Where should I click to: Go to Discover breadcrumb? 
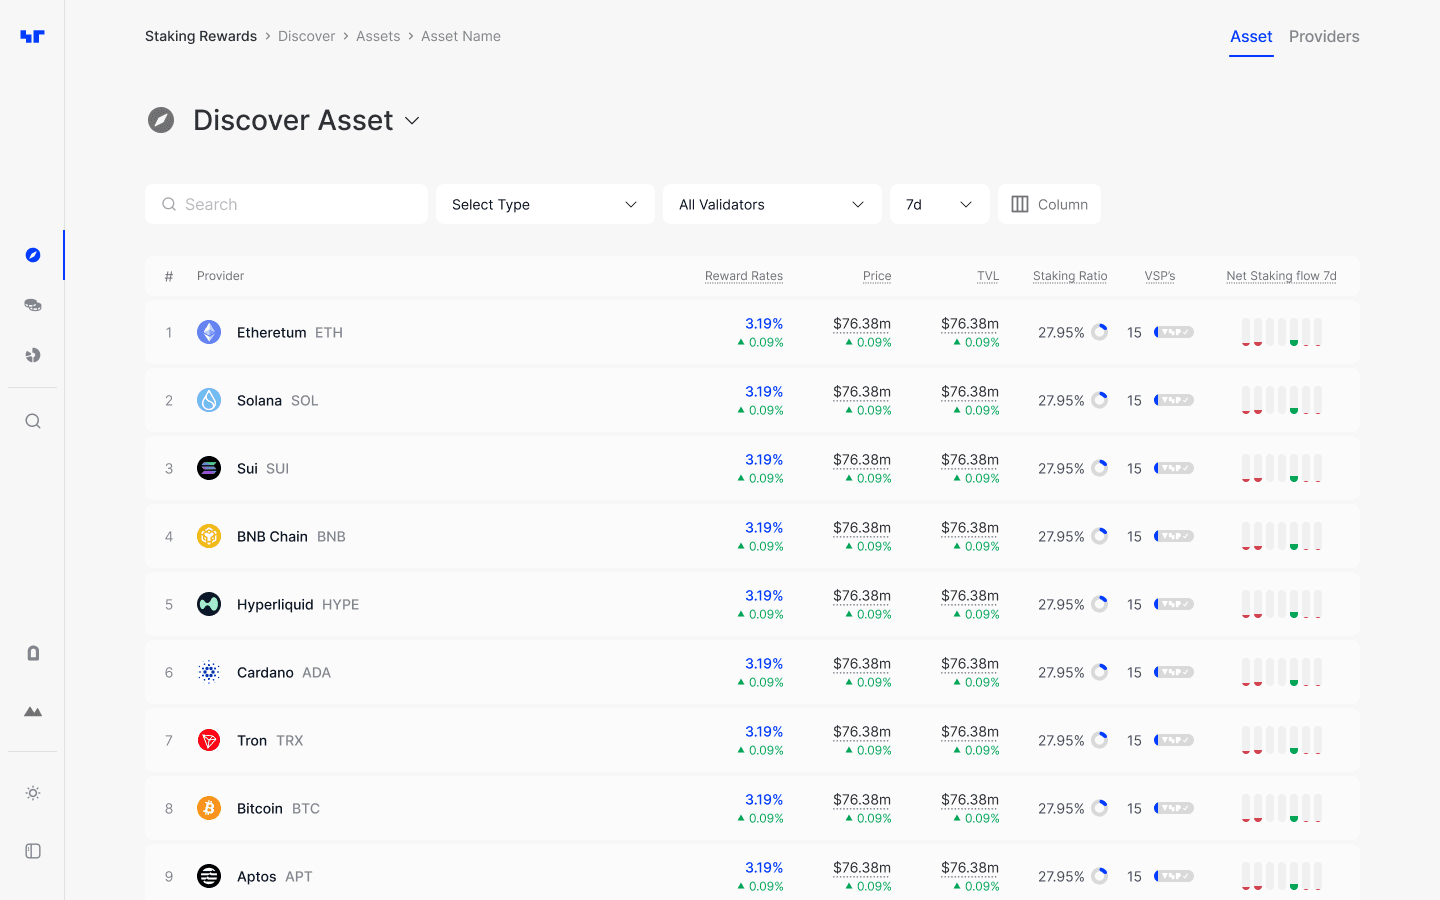306,36
